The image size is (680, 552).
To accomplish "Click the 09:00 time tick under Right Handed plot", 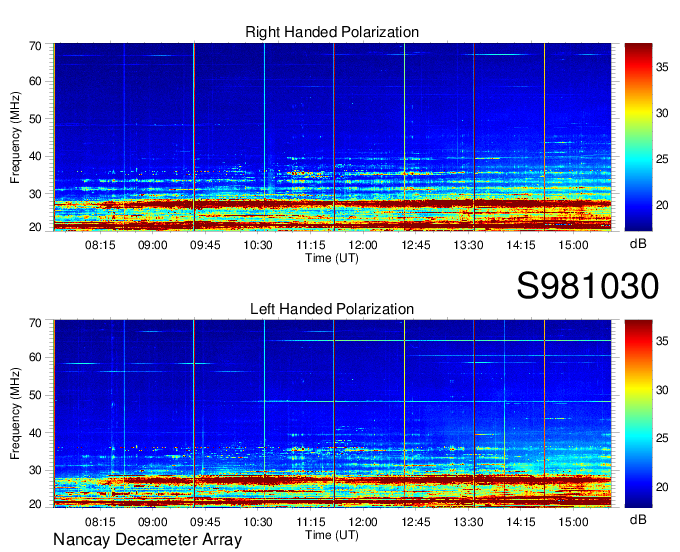I will pos(153,245).
